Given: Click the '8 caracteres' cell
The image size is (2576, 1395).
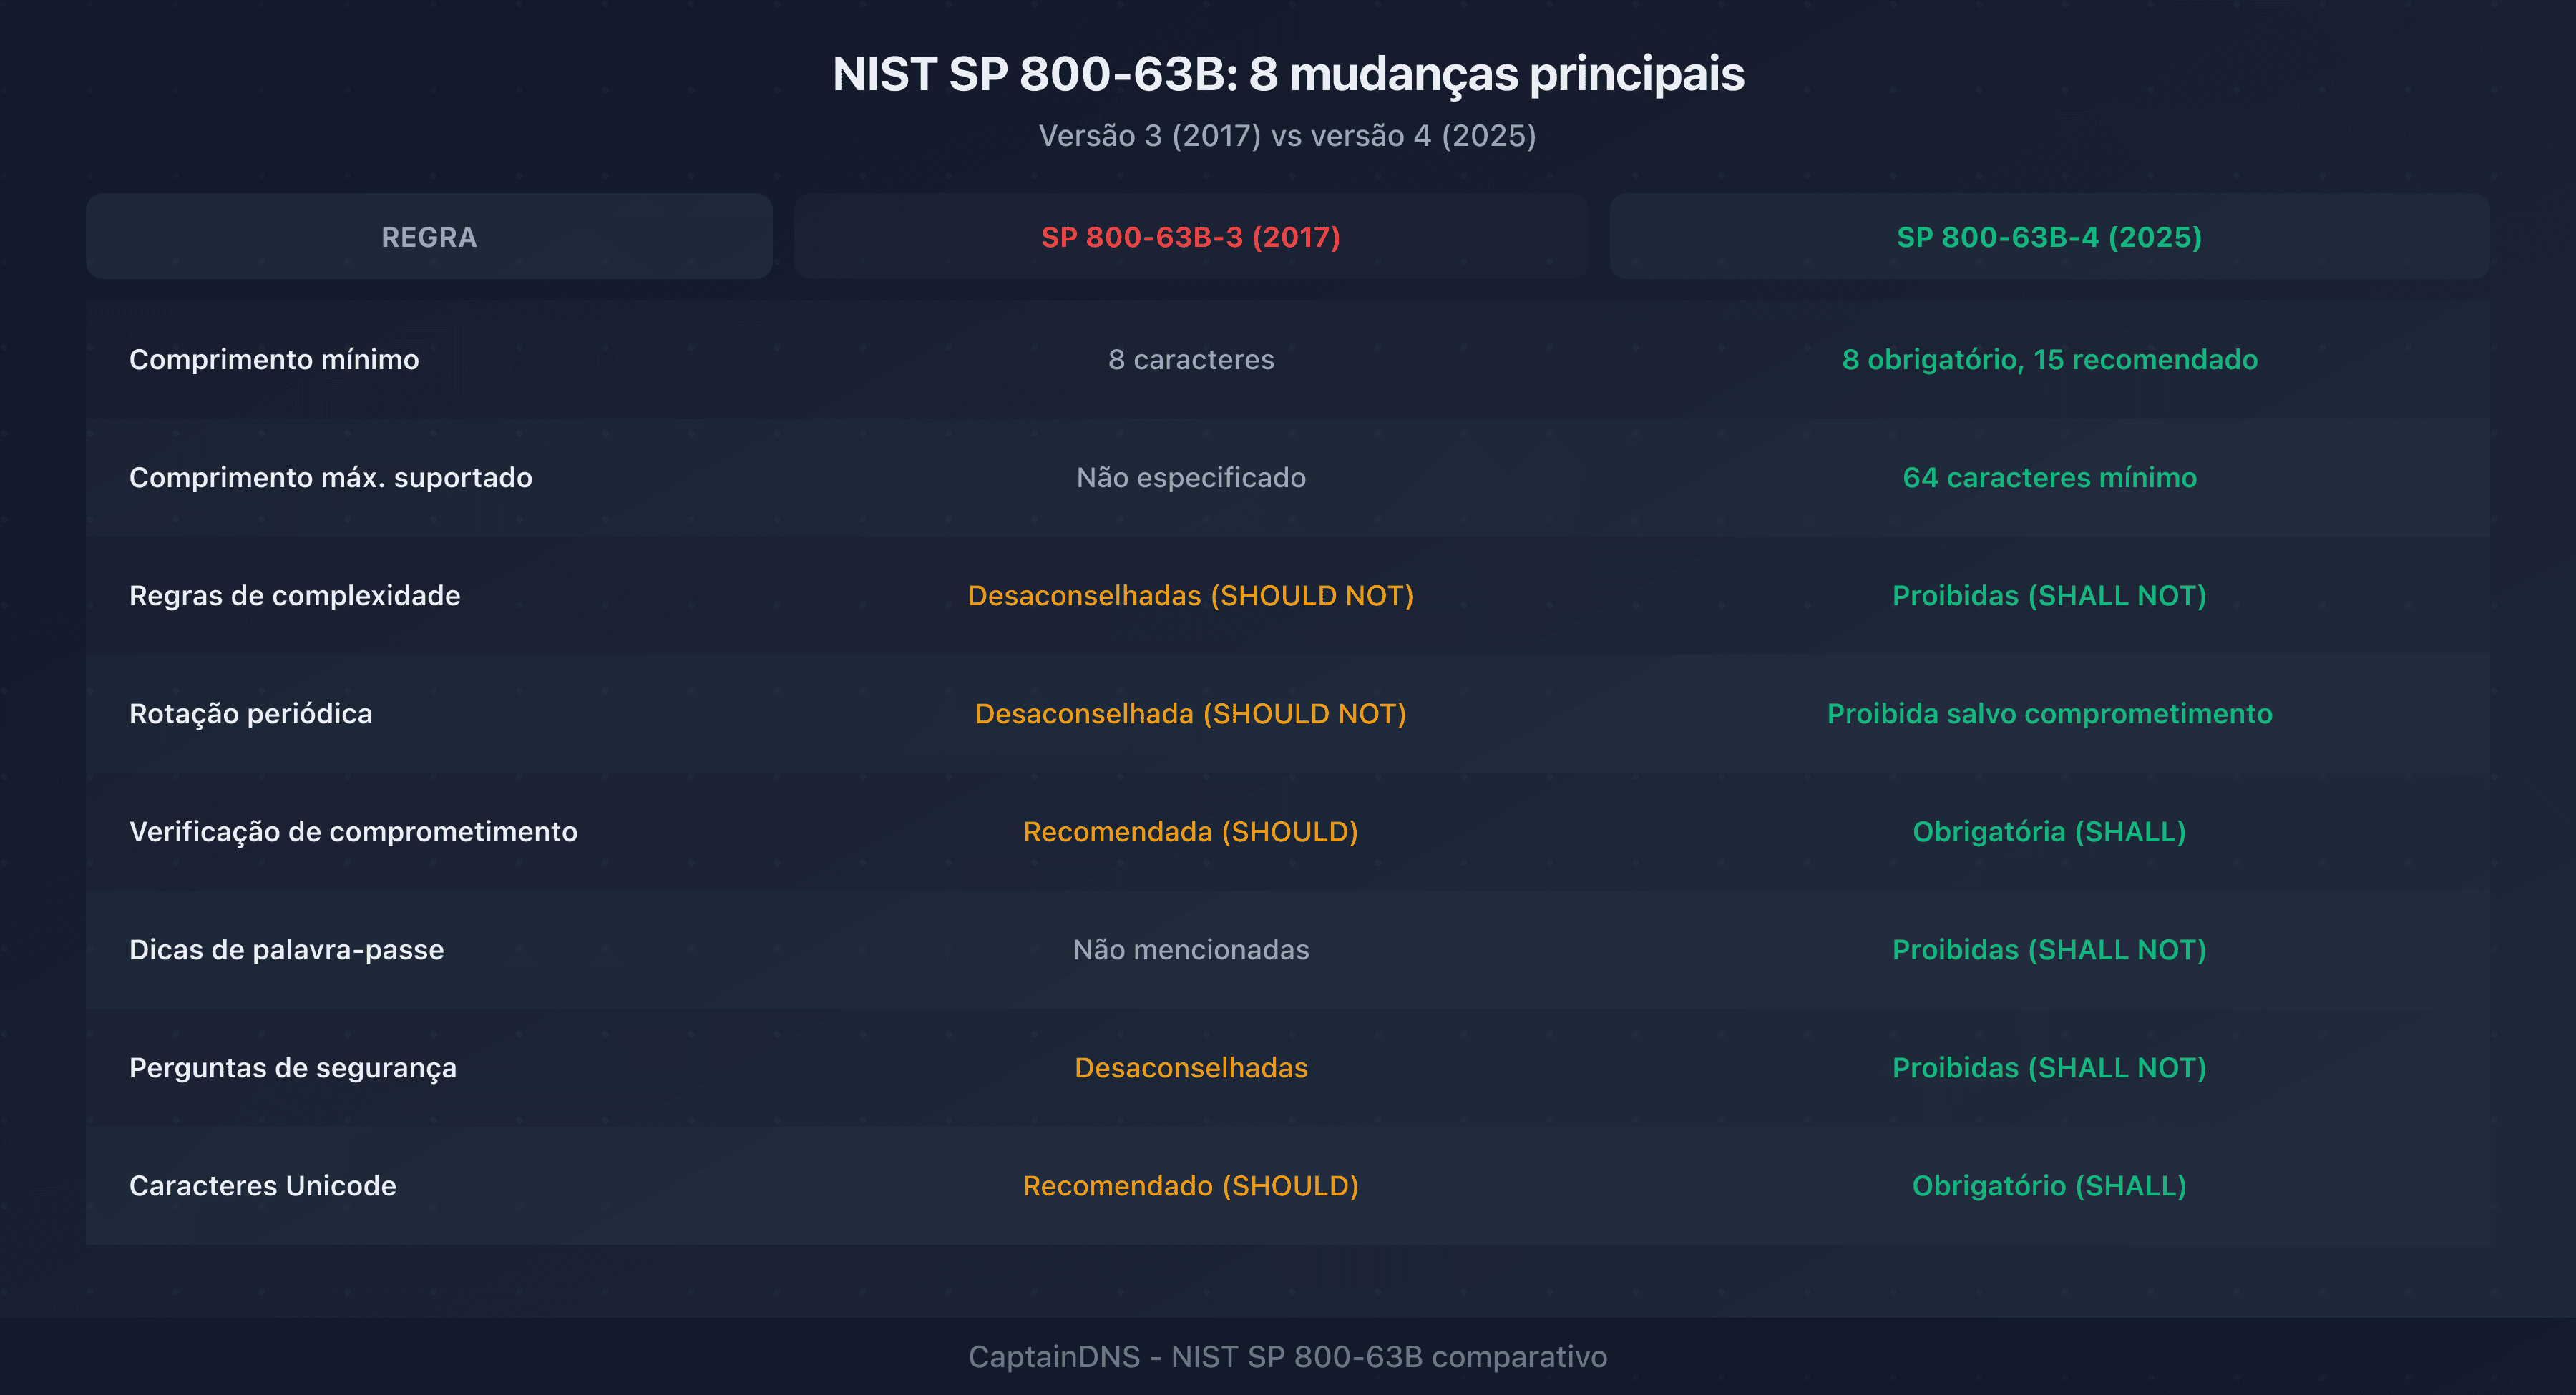Looking at the screenshot, I should pos(1191,359).
